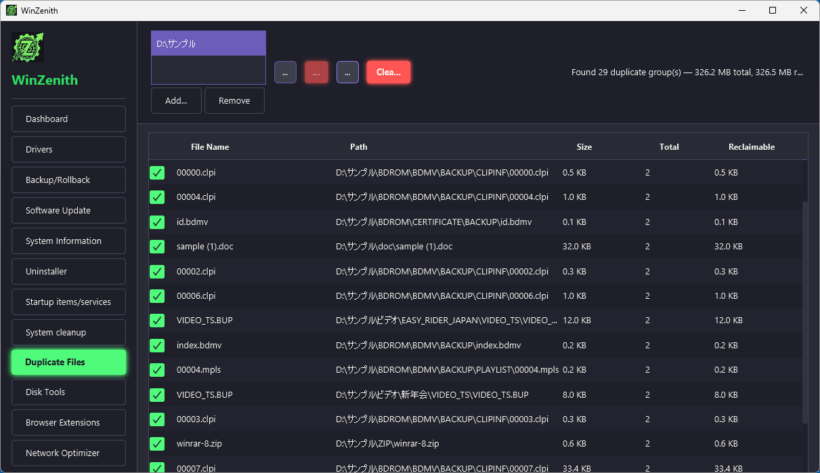Select the D:\サンプル folder entry
The height and width of the screenshot is (473, 820).
pos(209,43)
